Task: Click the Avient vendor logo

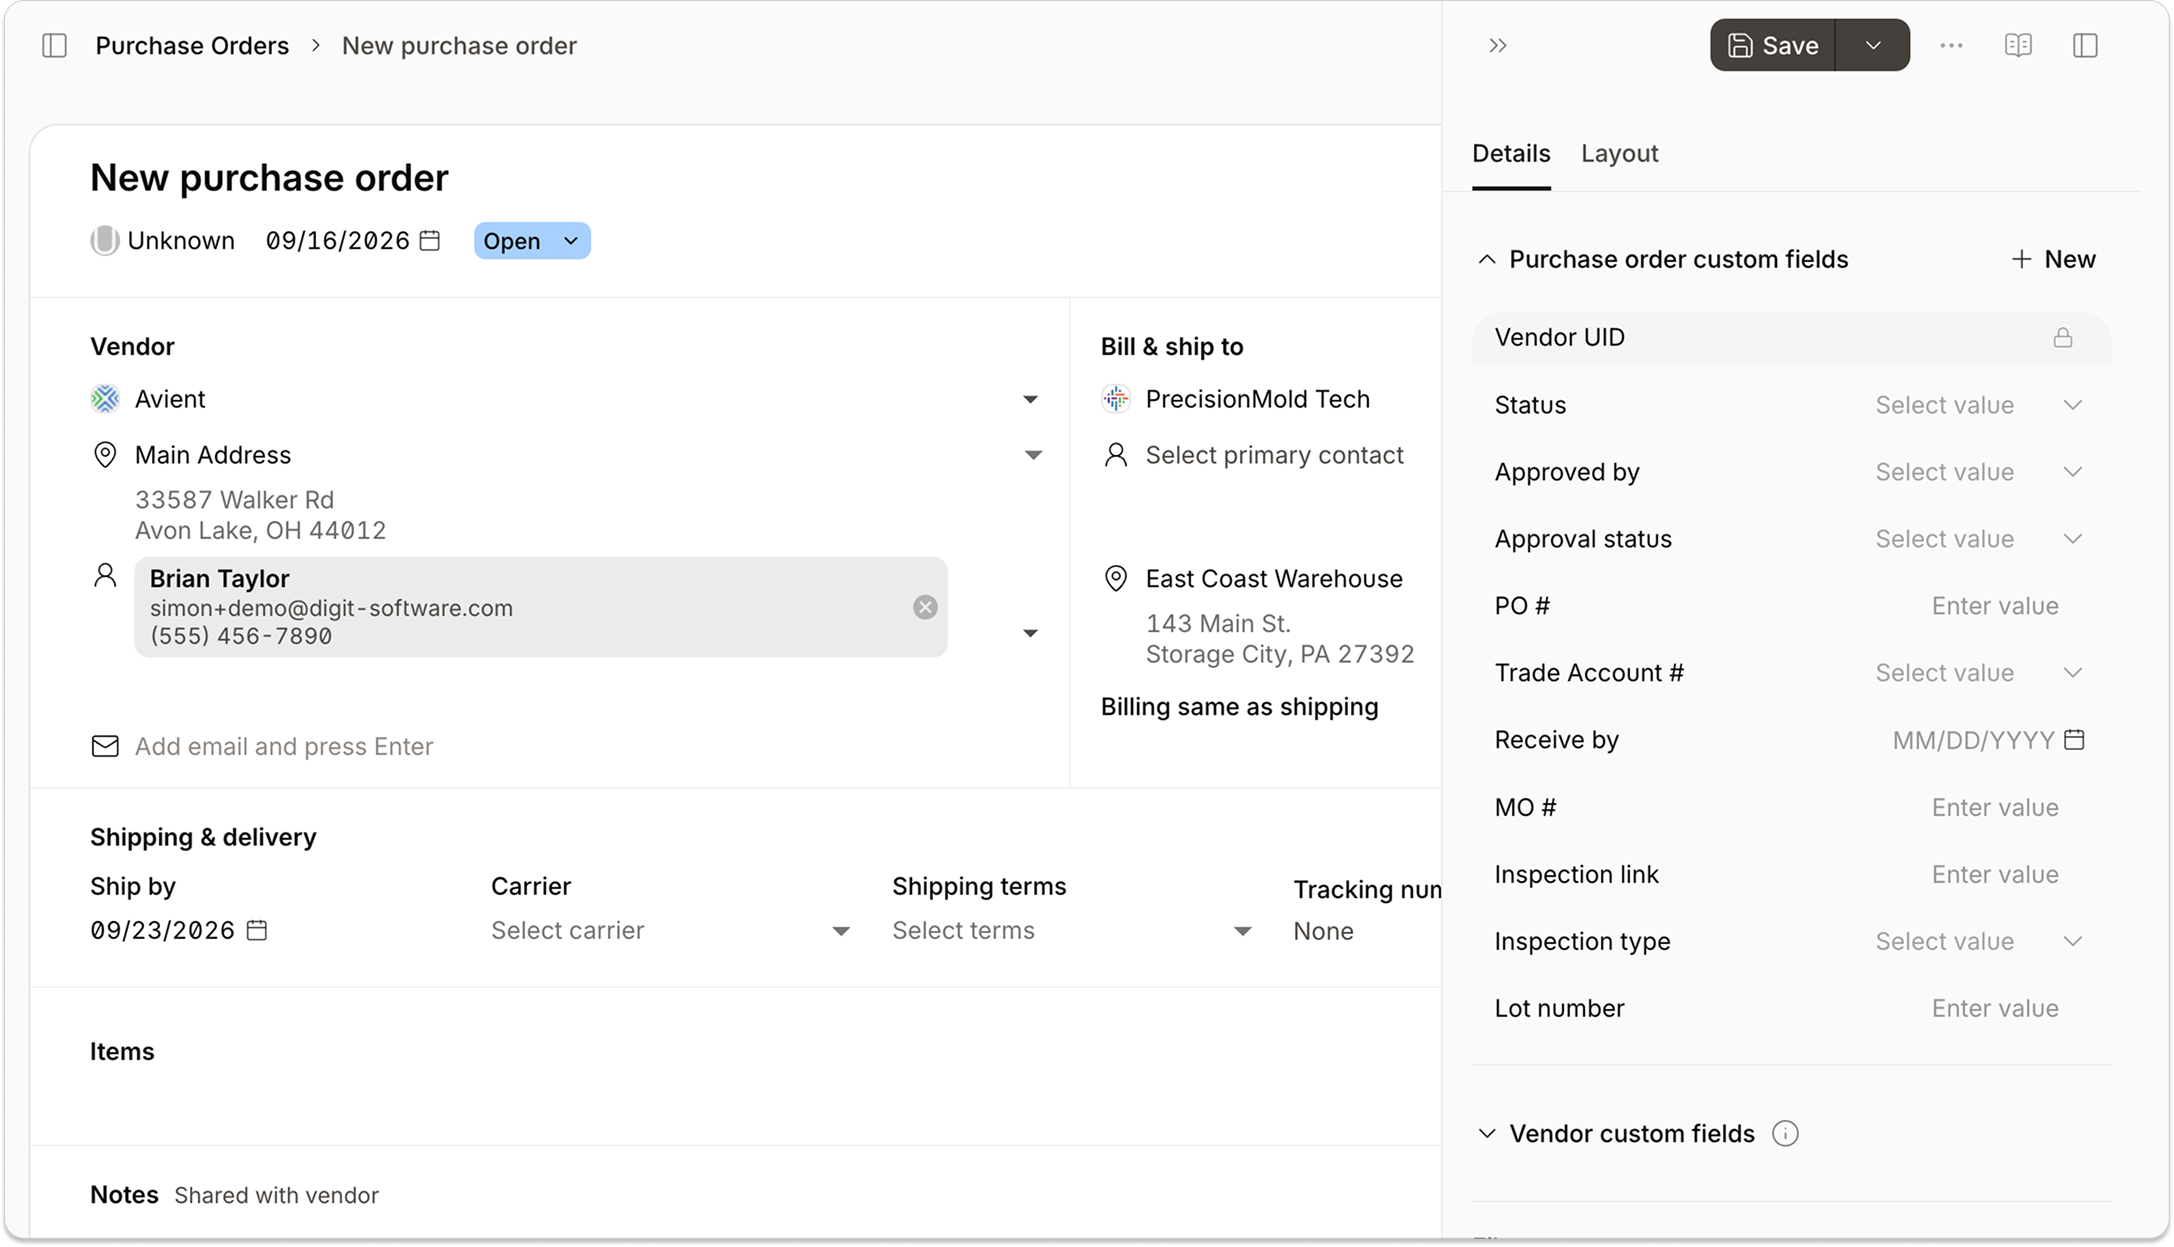Action: pos(105,399)
